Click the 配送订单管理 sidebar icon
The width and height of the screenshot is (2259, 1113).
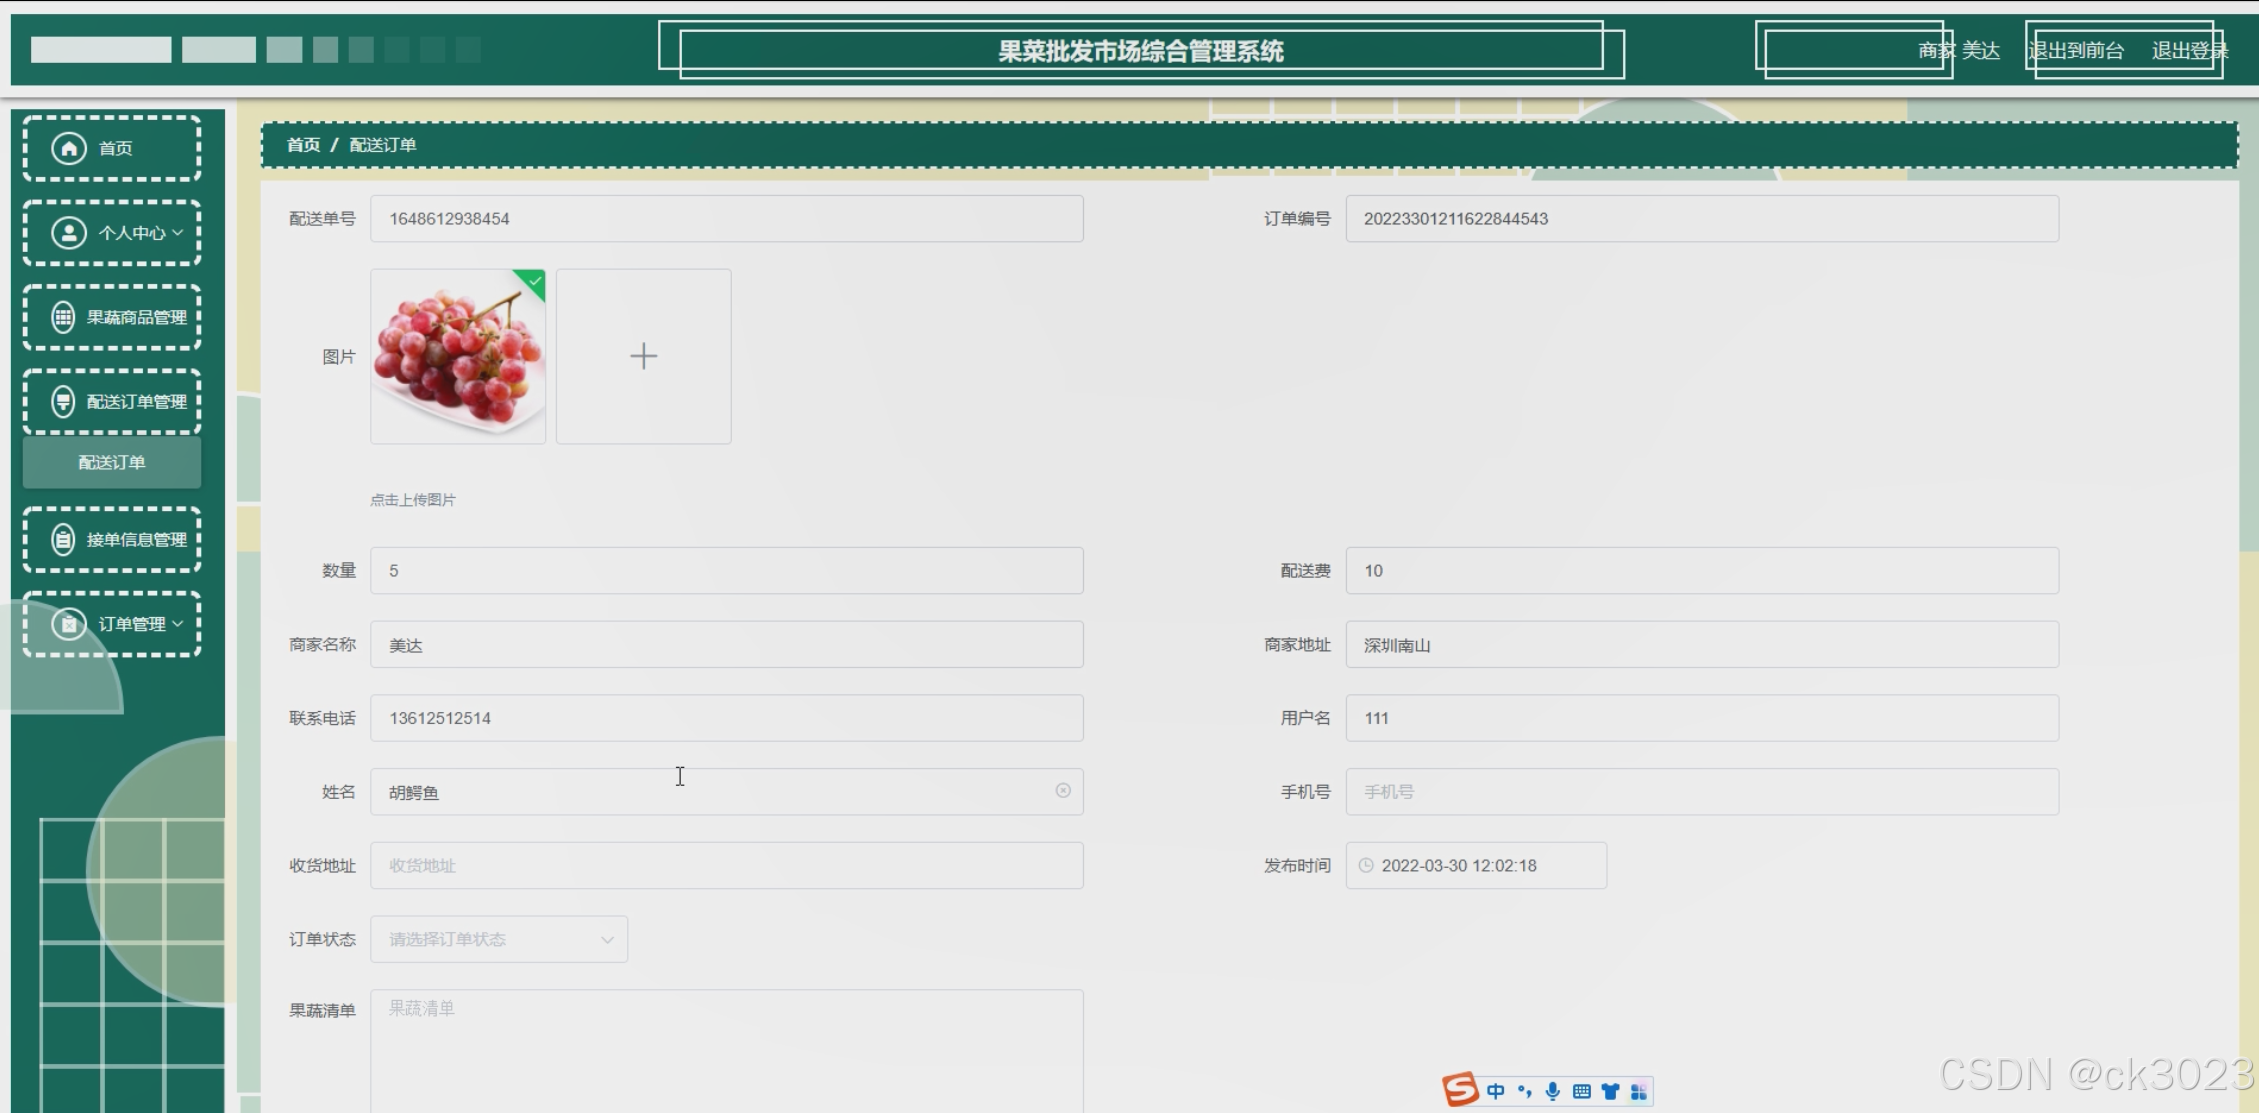(63, 402)
